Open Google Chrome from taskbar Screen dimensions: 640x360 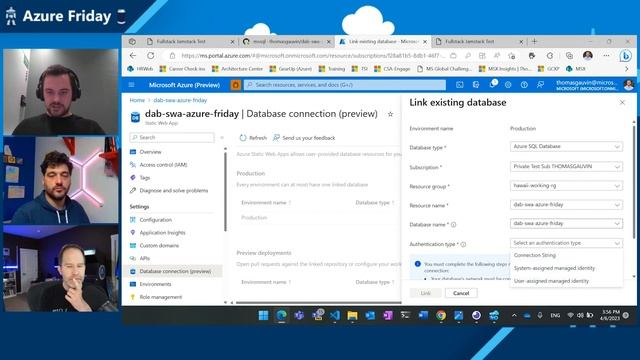click(x=441, y=315)
